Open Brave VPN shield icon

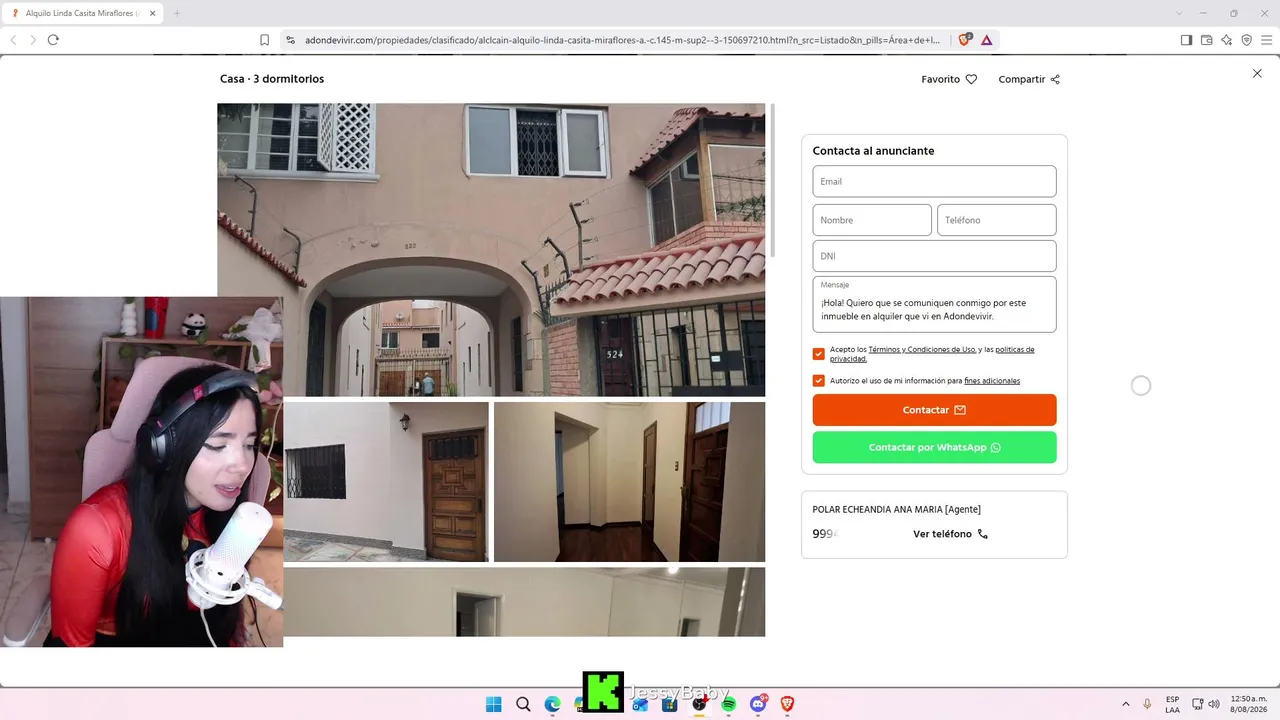(x=1246, y=40)
